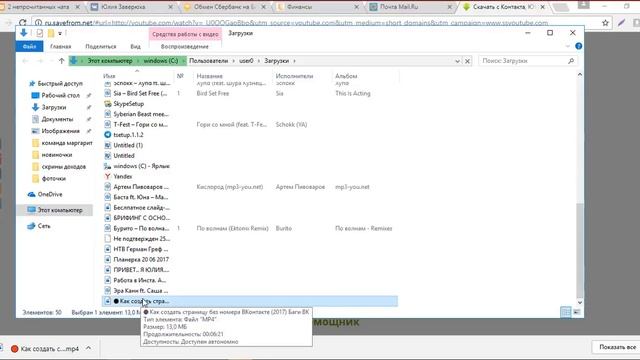Open the Поделиться ribbon tab

101,47
